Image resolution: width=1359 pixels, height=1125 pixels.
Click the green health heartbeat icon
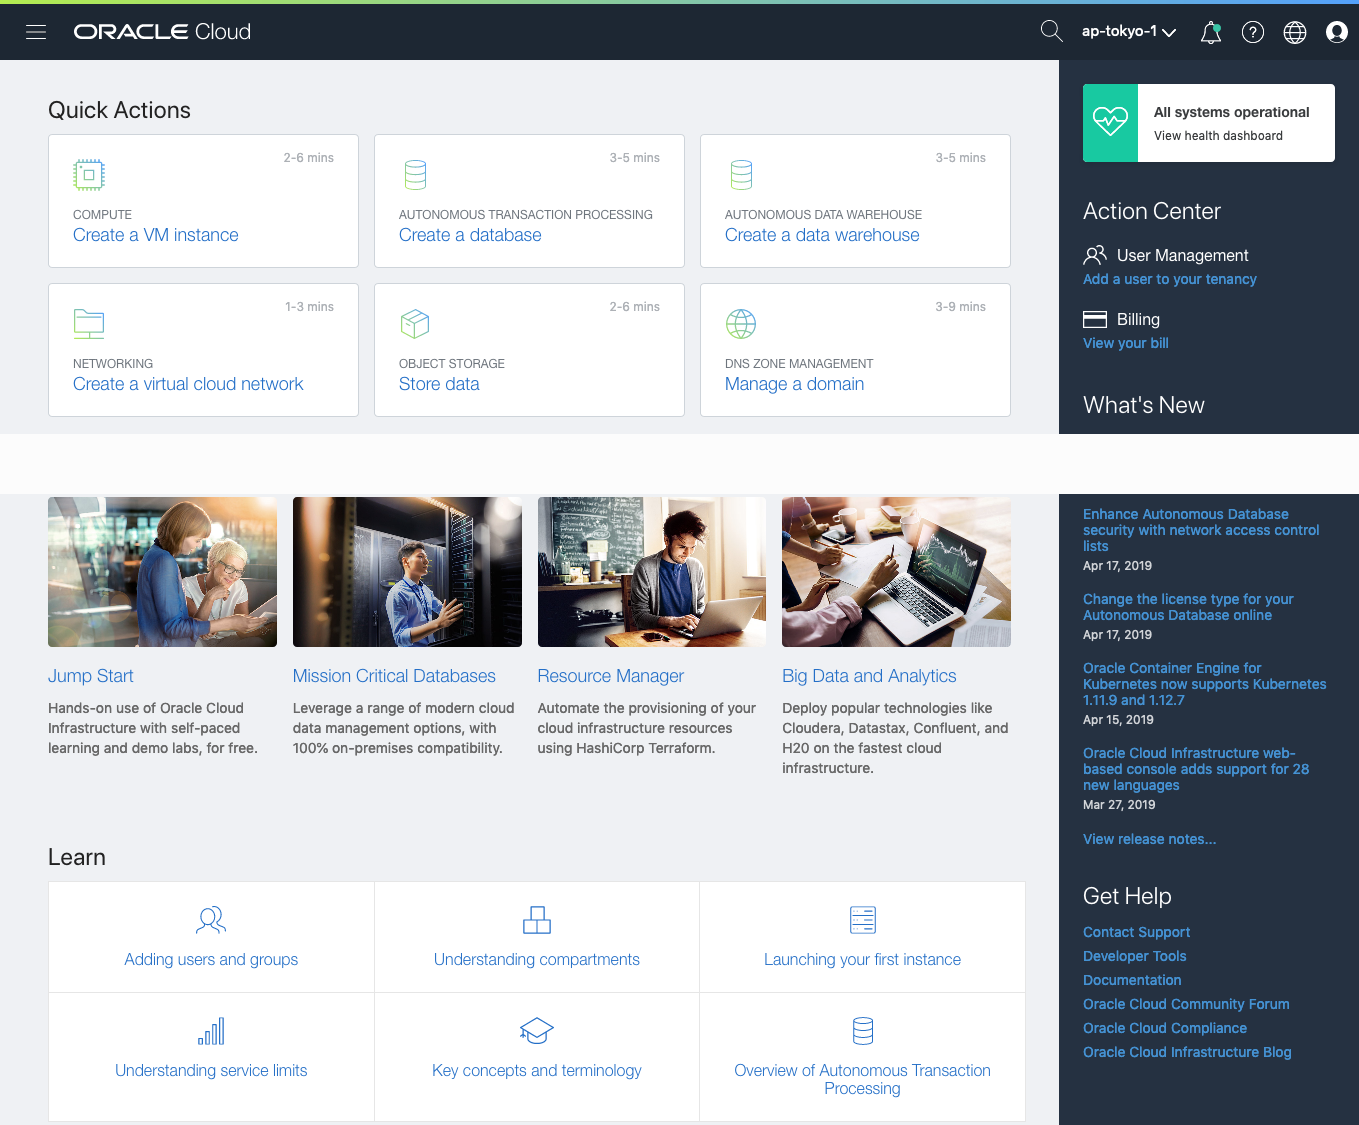[x=1110, y=123]
